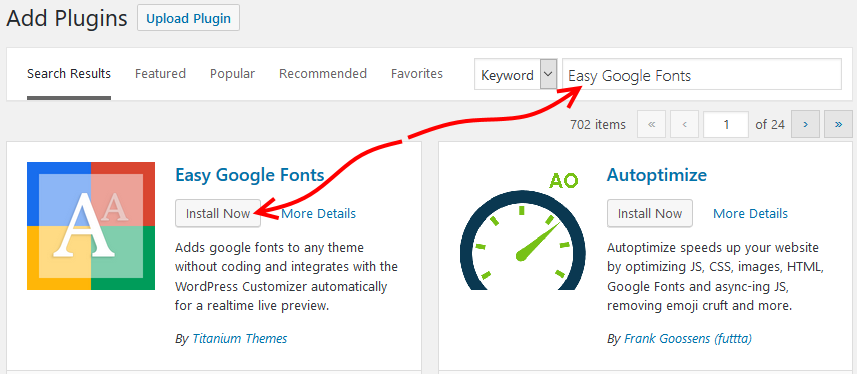The height and width of the screenshot is (374, 857).
Task: Click the "Autoptimize speeds up your website" description
Action: click(x=715, y=277)
